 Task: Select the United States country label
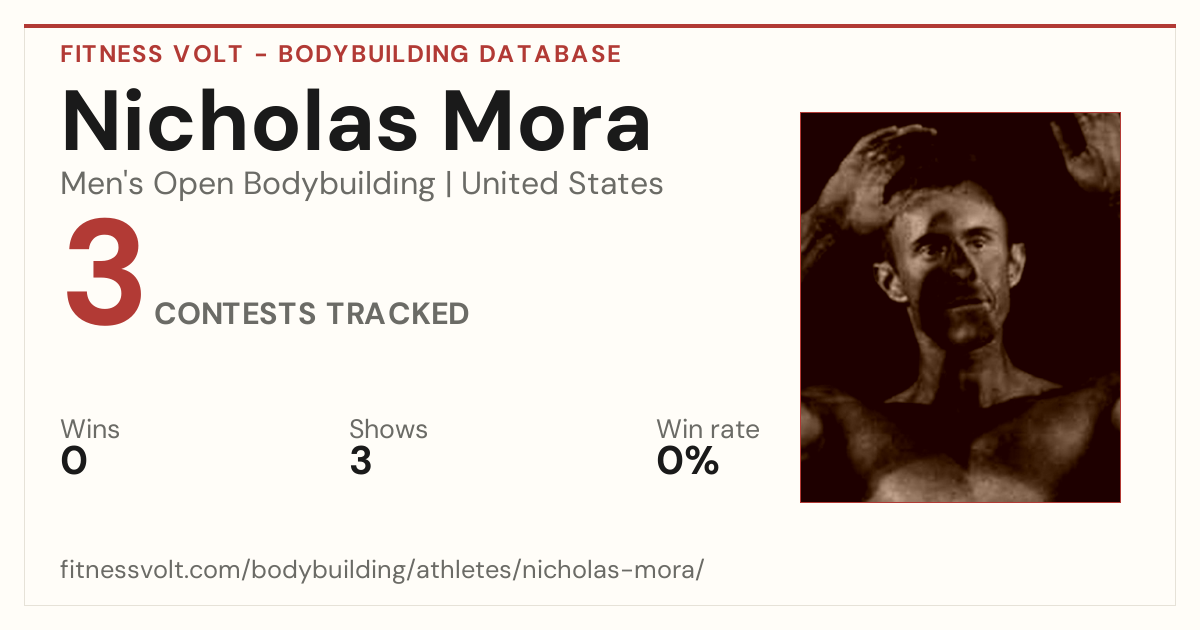(x=562, y=184)
